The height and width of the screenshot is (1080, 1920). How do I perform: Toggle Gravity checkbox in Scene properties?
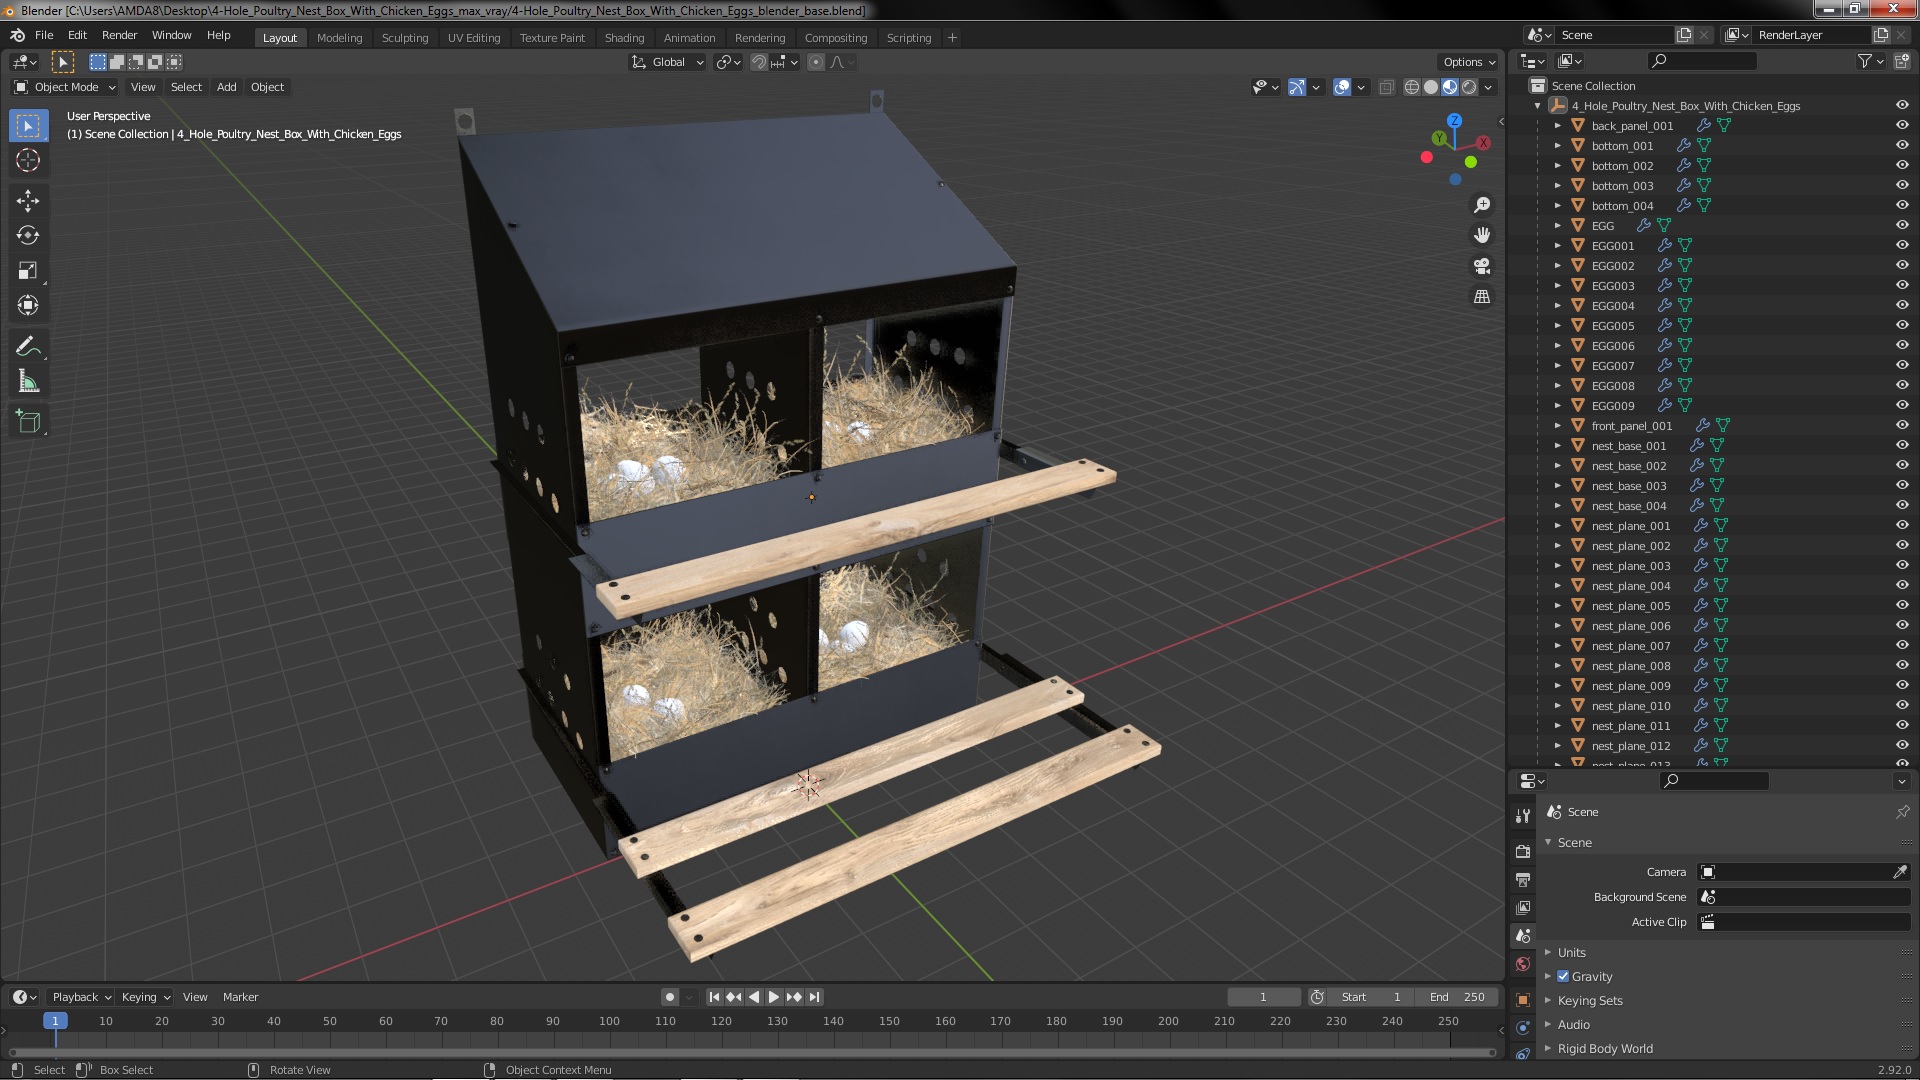pos(1563,977)
